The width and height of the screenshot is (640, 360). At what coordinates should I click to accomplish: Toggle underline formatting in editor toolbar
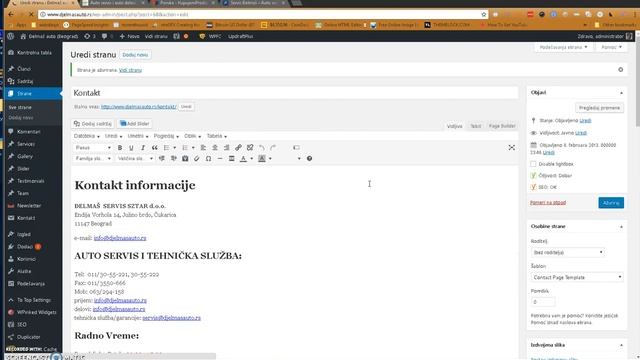coord(131,148)
